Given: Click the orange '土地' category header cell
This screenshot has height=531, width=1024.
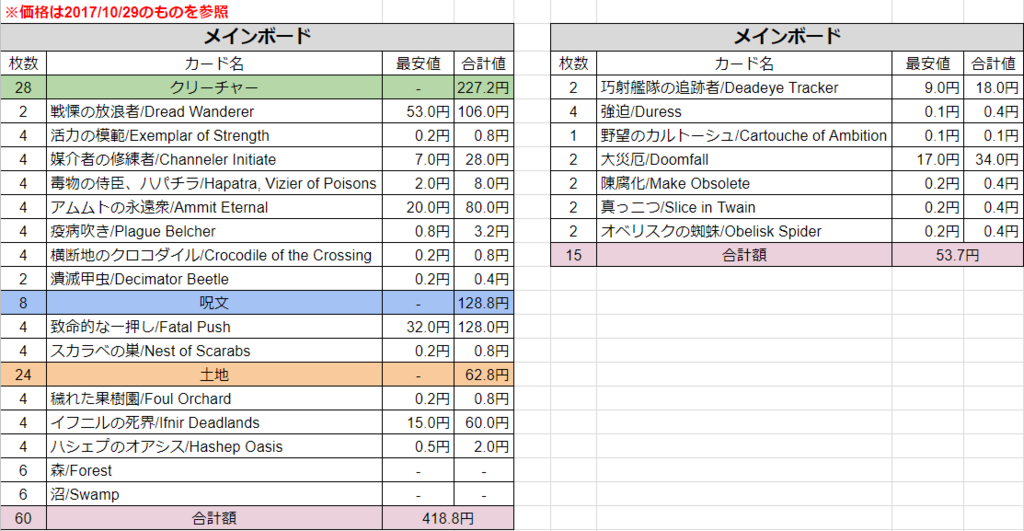Looking at the screenshot, I should tap(214, 375).
